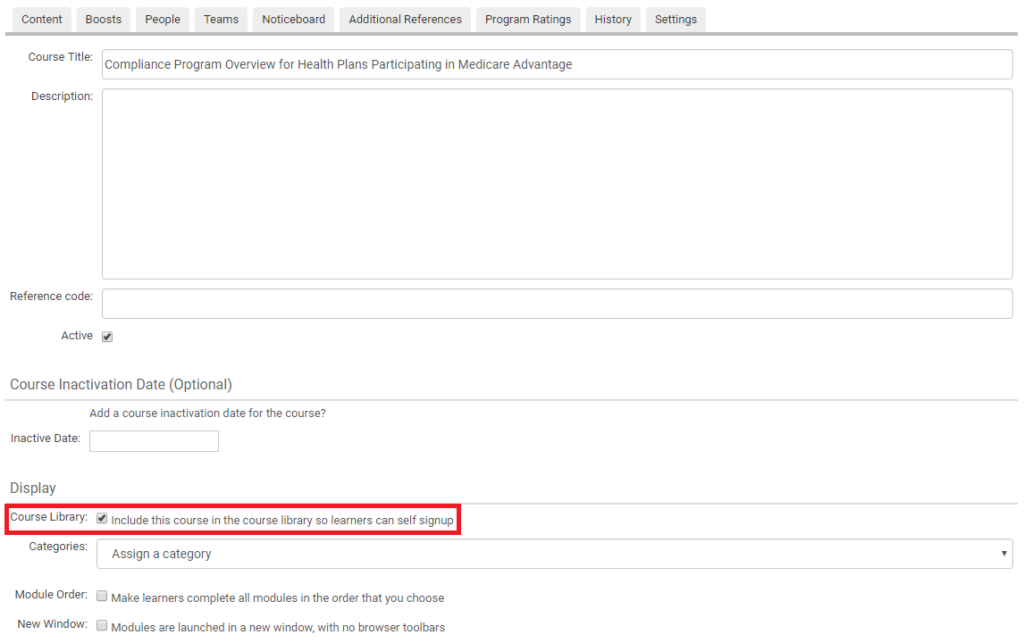Open the Additional References tab
The height and width of the screenshot is (643, 1024).
coord(404,19)
